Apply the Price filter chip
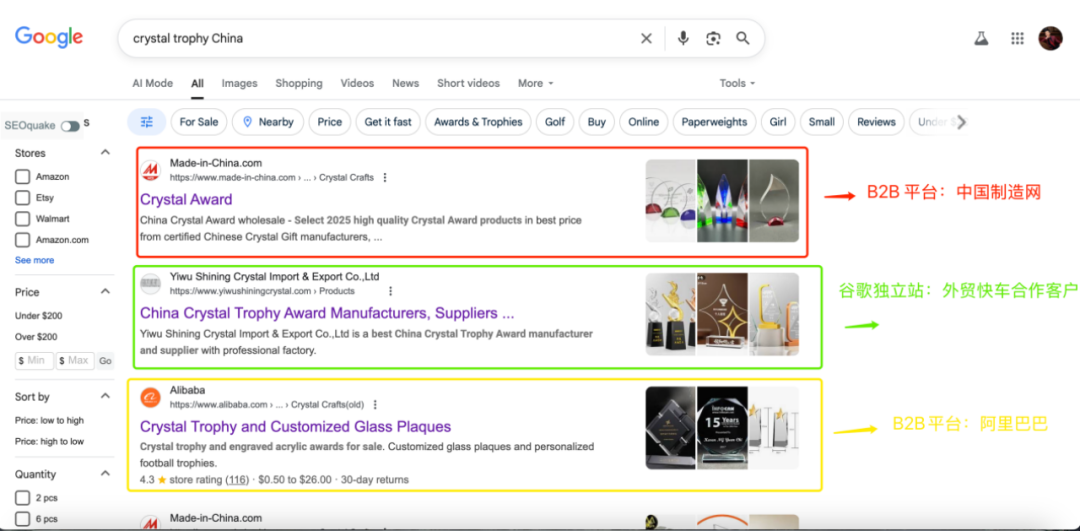This screenshot has width=1080, height=531. 330,122
